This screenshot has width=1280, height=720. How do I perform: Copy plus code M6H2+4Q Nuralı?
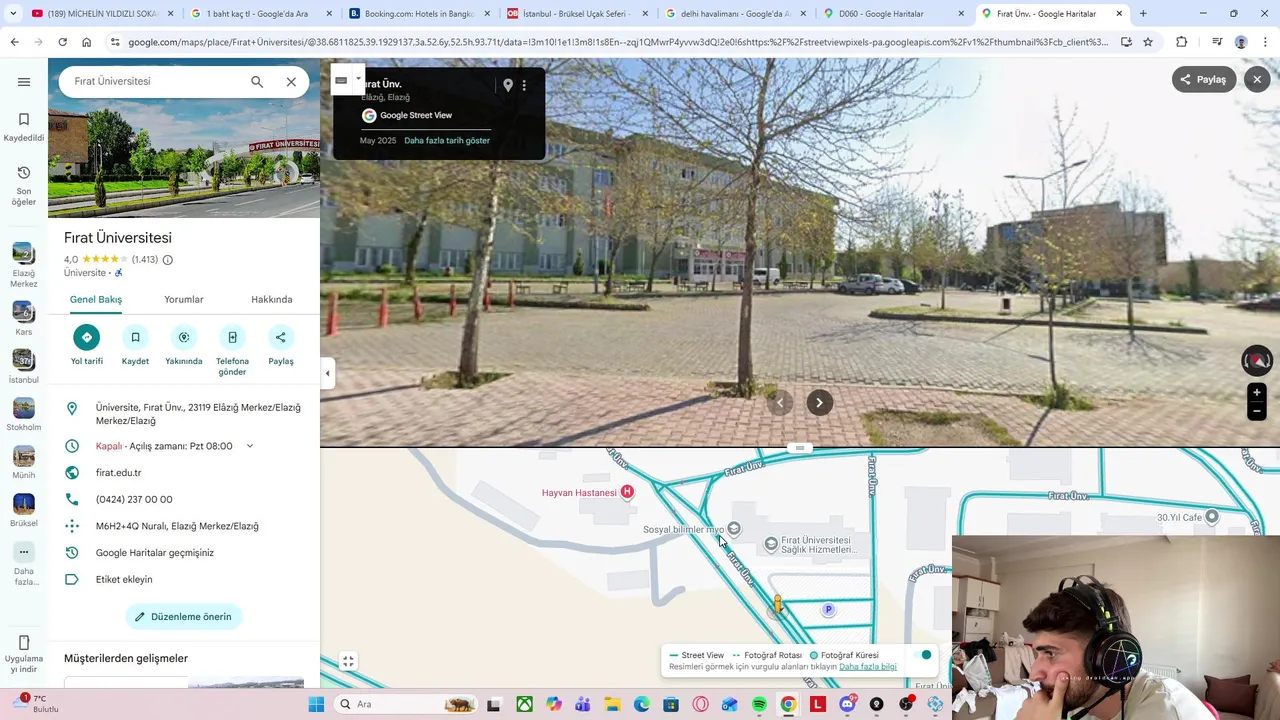[x=177, y=526]
